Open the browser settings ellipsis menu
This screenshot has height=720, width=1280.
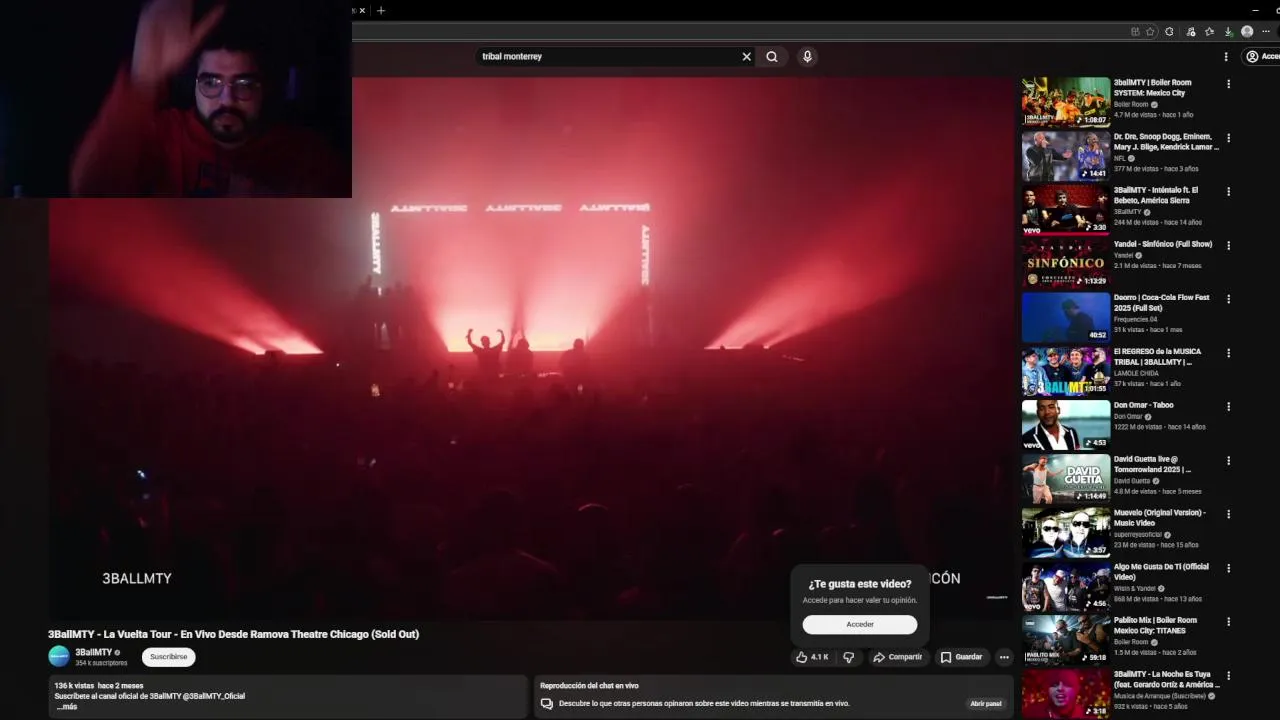coord(1267,31)
